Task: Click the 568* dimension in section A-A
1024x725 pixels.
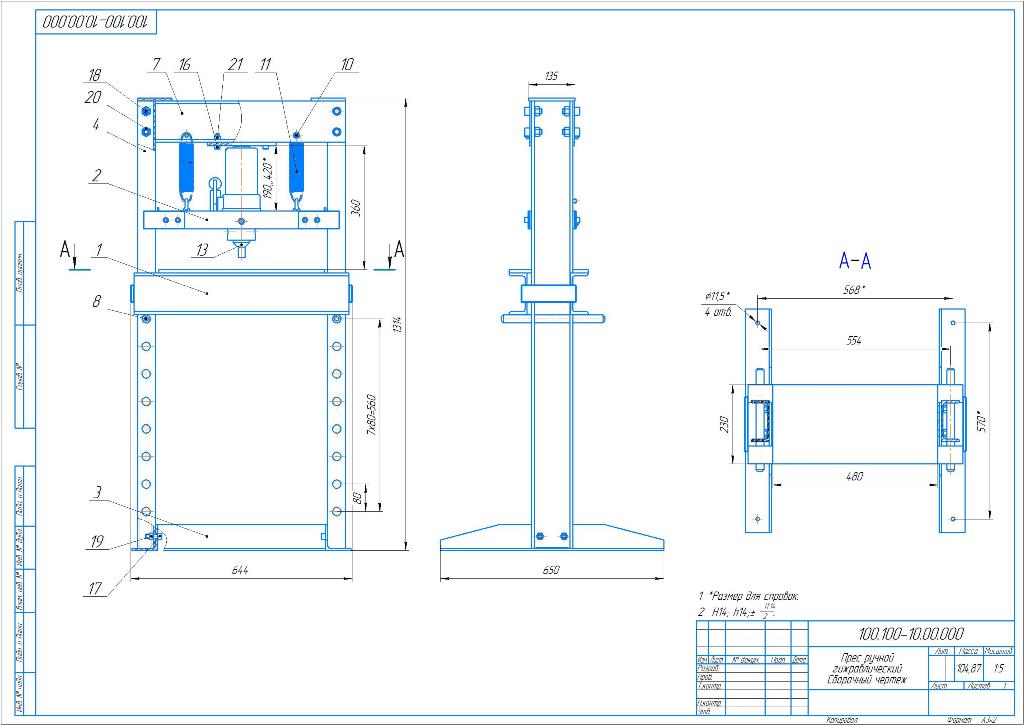Action: click(854, 290)
